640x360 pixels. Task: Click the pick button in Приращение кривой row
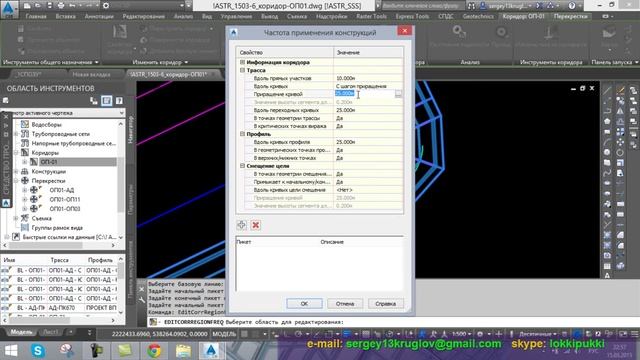pos(398,94)
